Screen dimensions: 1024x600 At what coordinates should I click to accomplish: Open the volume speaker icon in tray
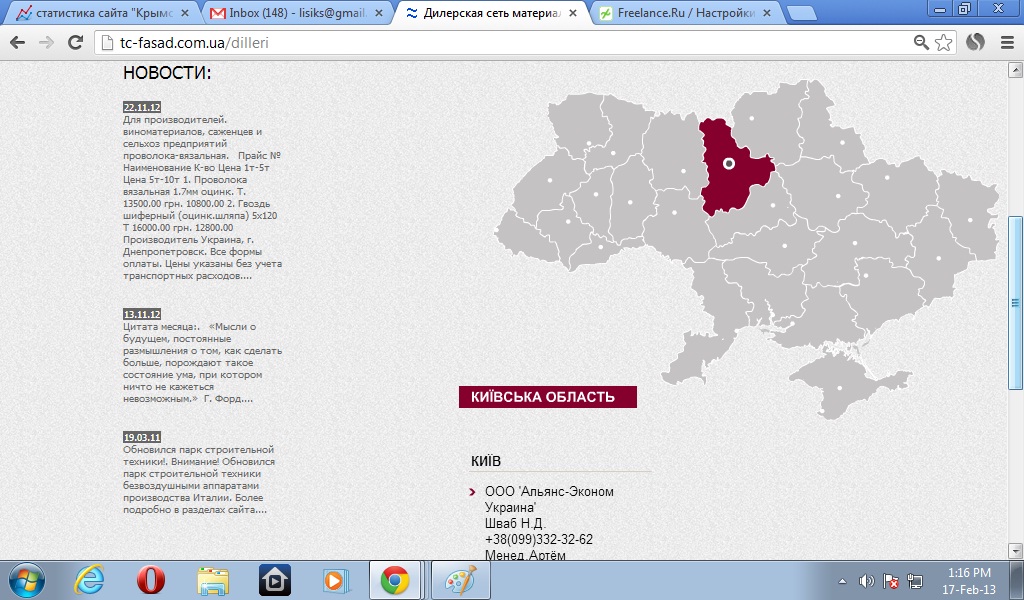(x=866, y=581)
